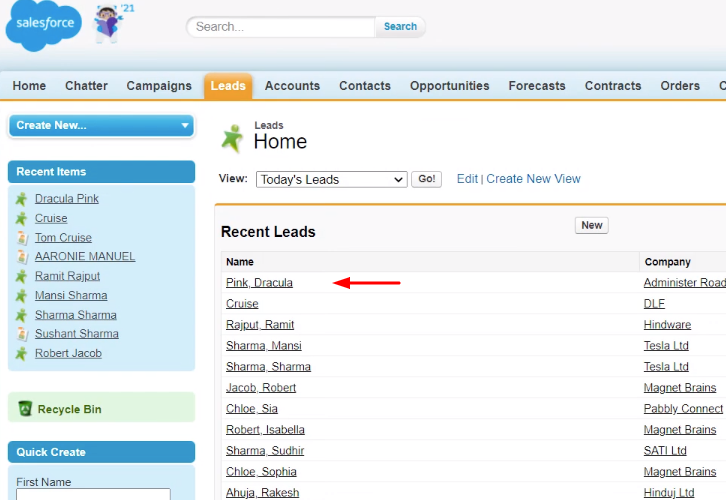This screenshot has height=500, width=726.
Task: Open lead Chloe, Sia
Action: (x=252, y=409)
